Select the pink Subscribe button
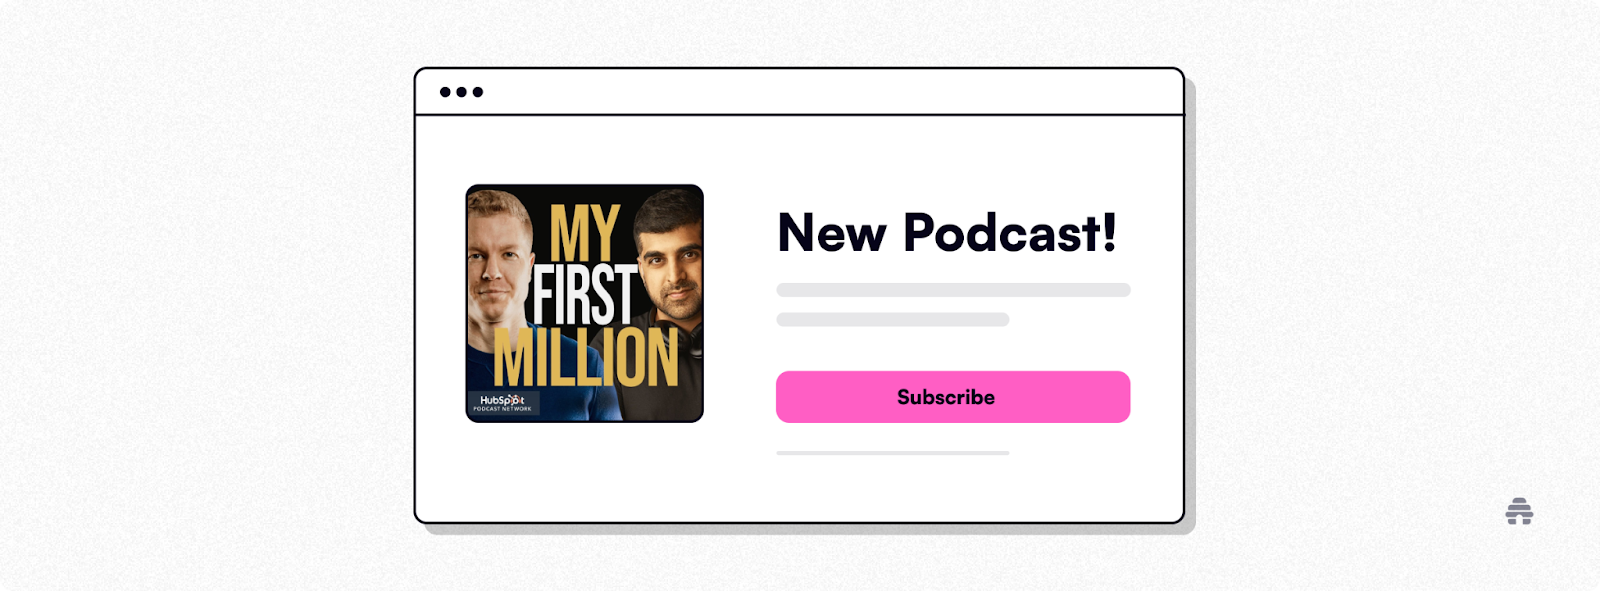This screenshot has width=1600, height=591. point(953,397)
